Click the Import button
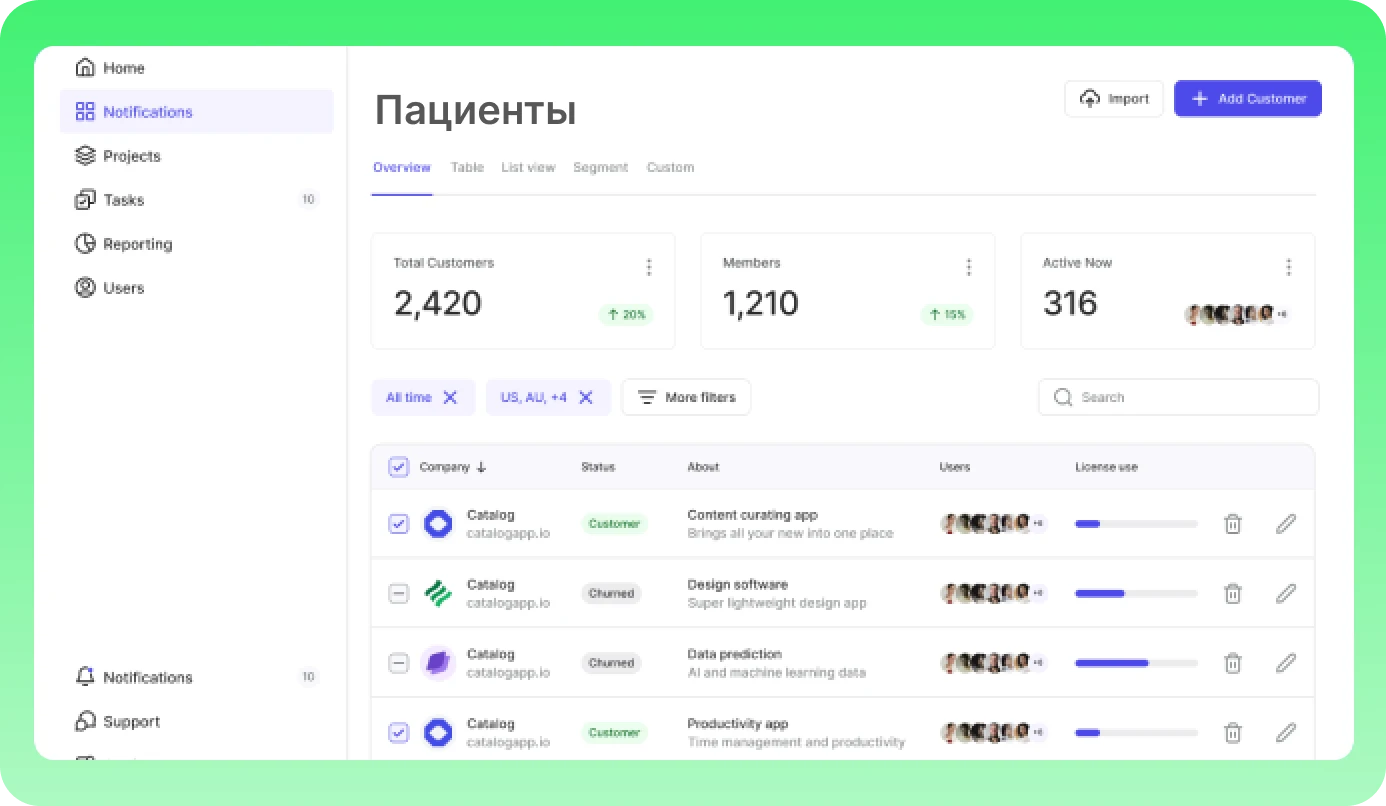This screenshot has width=1386, height=806. coord(1113,99)
